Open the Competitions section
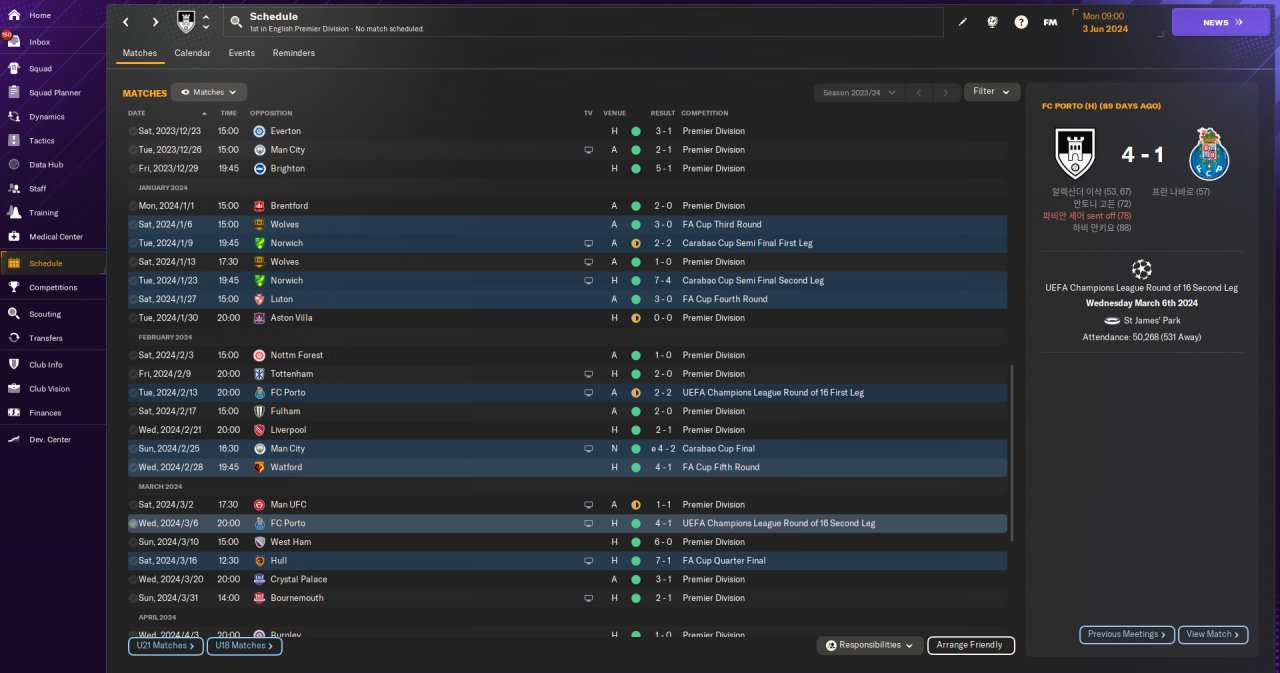The height and width of the screenshot is (673, 1280). [52, 287]
